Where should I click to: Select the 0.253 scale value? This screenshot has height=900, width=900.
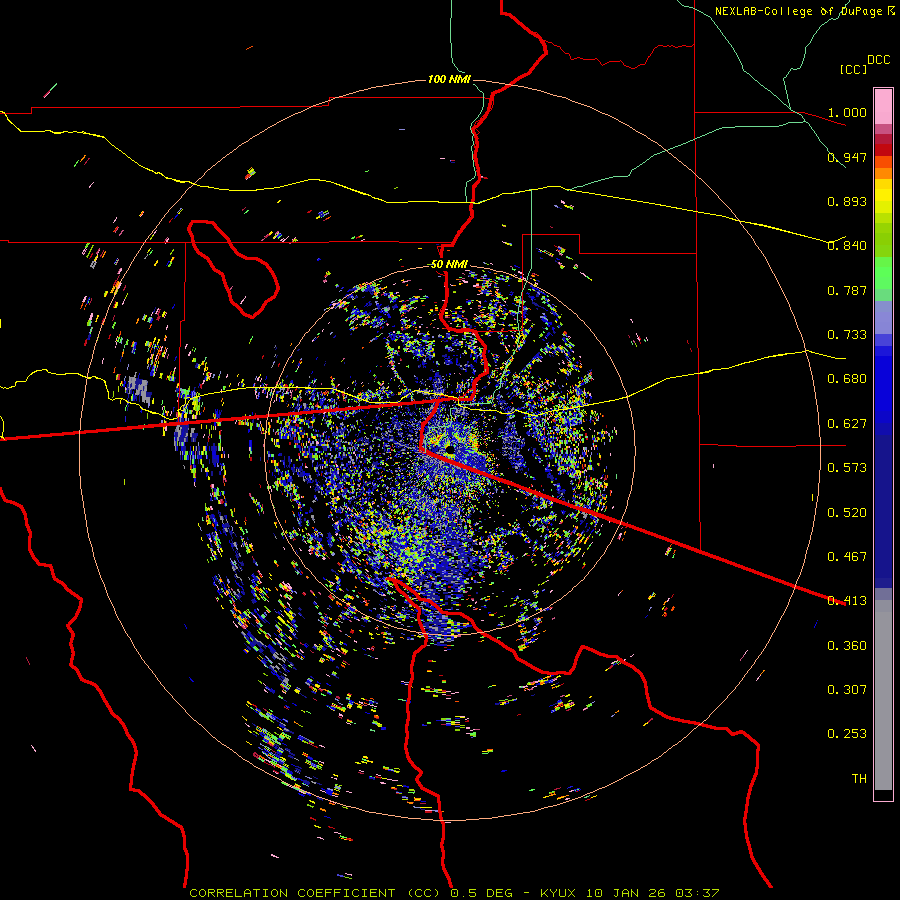pyautogui.click(x=847, y=734)
